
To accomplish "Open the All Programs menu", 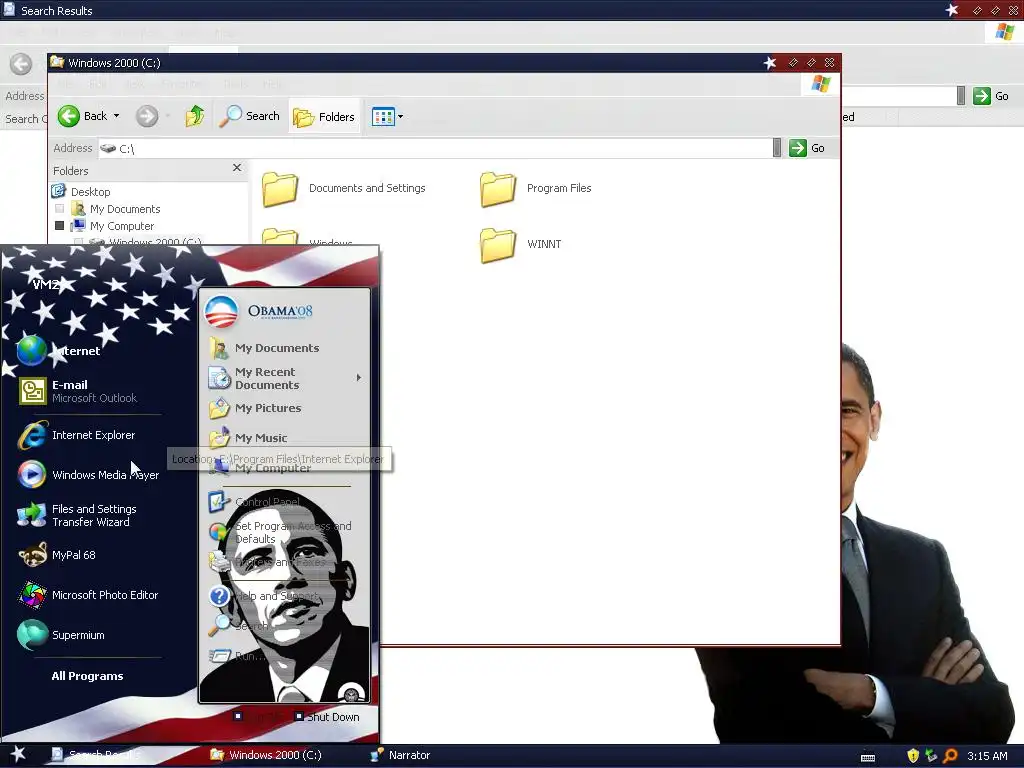I will 88,676.
